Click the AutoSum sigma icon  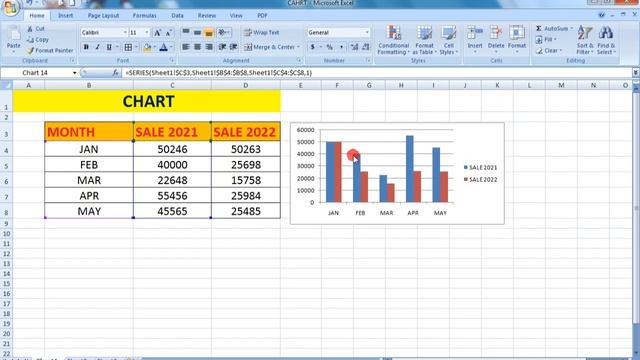539,29
